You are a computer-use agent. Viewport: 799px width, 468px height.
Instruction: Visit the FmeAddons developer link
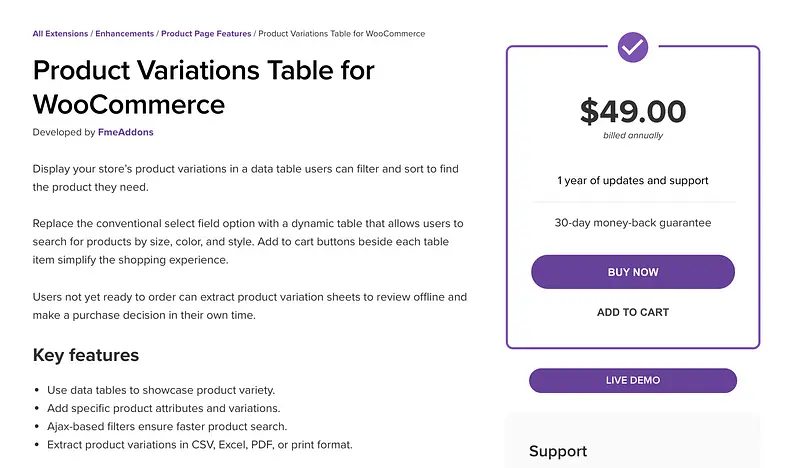point(126,132)
